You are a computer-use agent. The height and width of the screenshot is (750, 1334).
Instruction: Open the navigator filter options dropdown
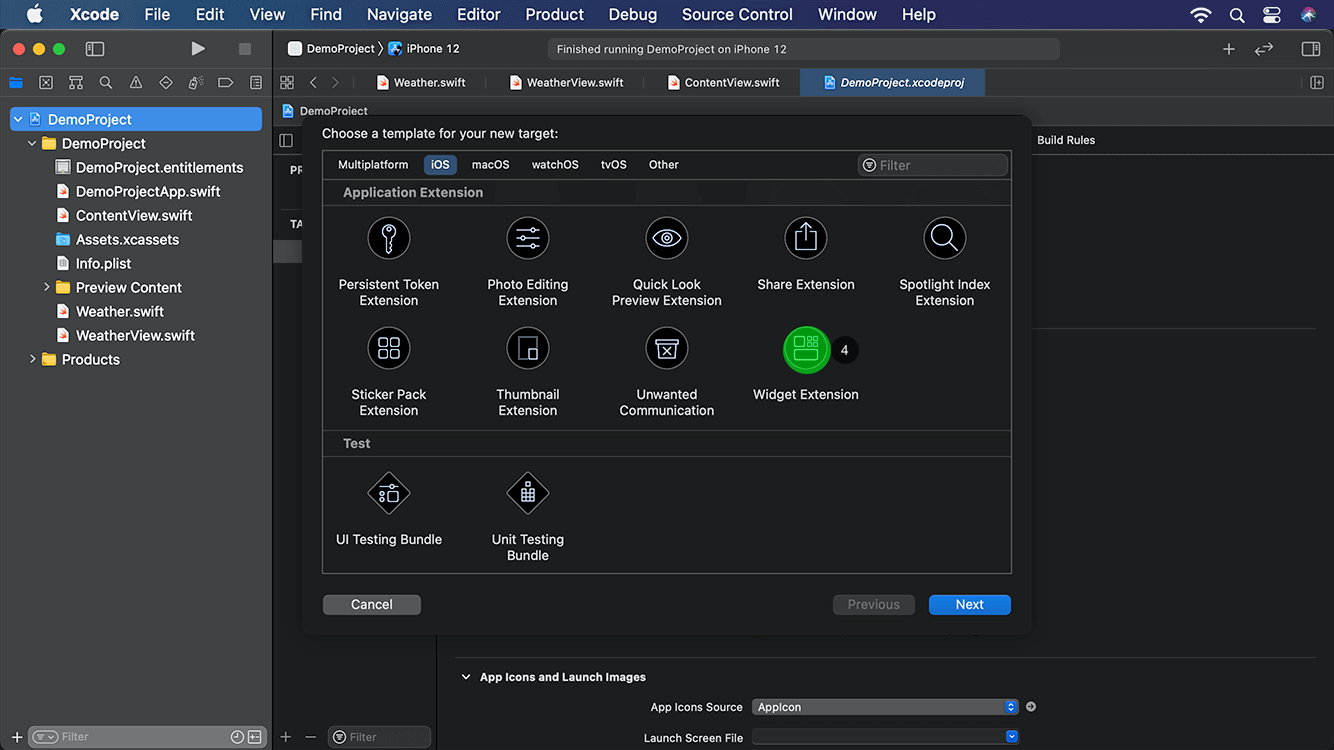(x=45, y=737)
